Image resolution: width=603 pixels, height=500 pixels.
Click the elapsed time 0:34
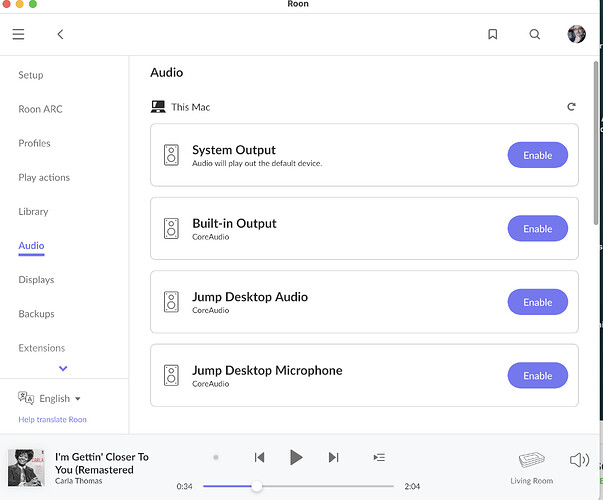click(184, 486)
